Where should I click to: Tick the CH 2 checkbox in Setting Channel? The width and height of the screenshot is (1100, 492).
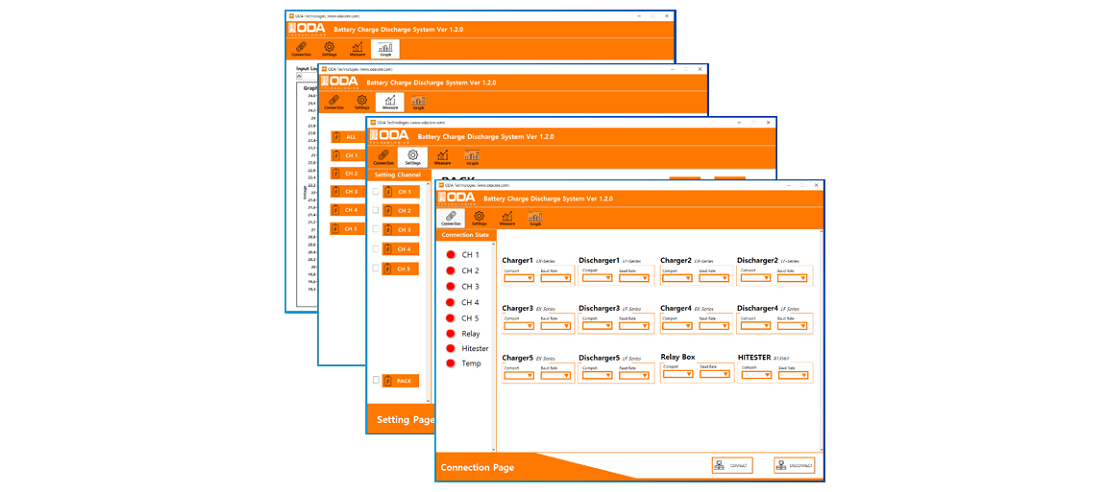pos(375,210)
